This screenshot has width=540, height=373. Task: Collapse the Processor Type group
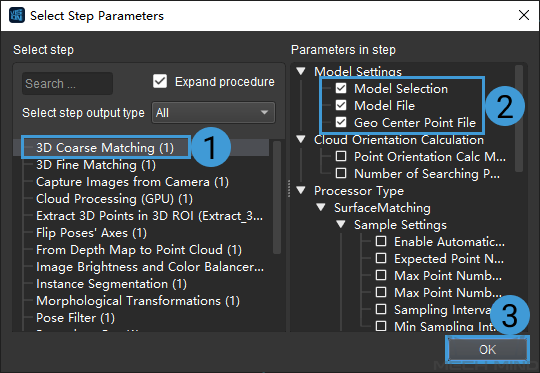coord(301,191)
